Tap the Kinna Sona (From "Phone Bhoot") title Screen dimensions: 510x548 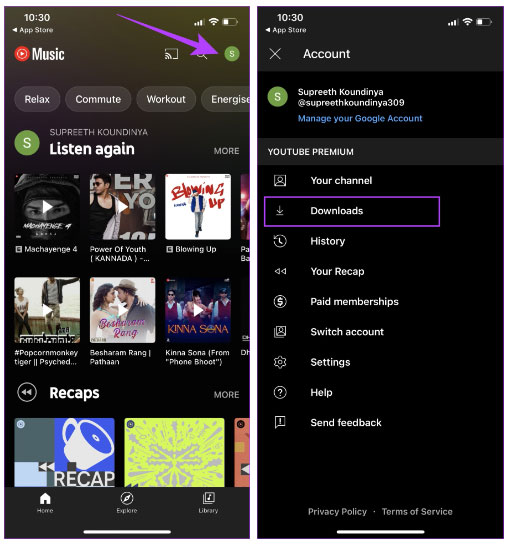pos(197,357)
